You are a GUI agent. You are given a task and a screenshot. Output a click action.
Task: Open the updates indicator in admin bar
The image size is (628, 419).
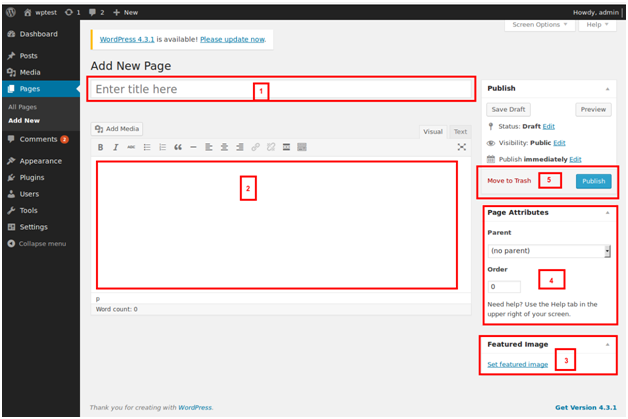click(x=72, y=12)
